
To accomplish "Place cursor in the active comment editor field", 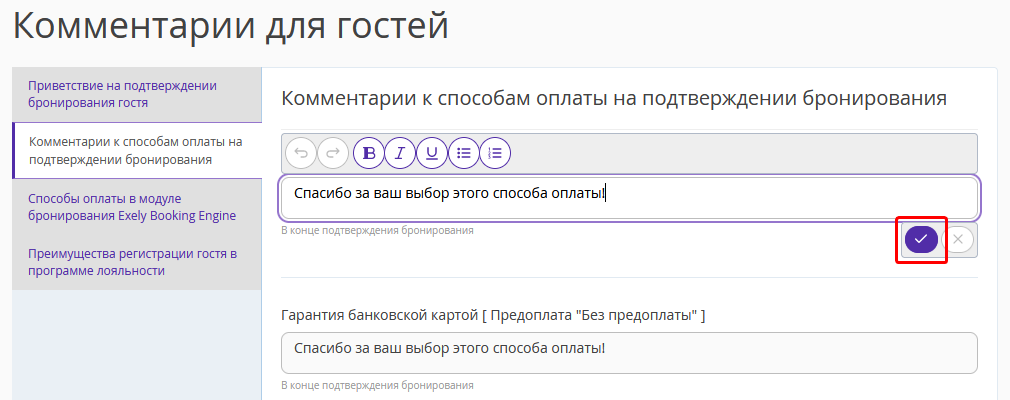I will [x=629, y=197].
